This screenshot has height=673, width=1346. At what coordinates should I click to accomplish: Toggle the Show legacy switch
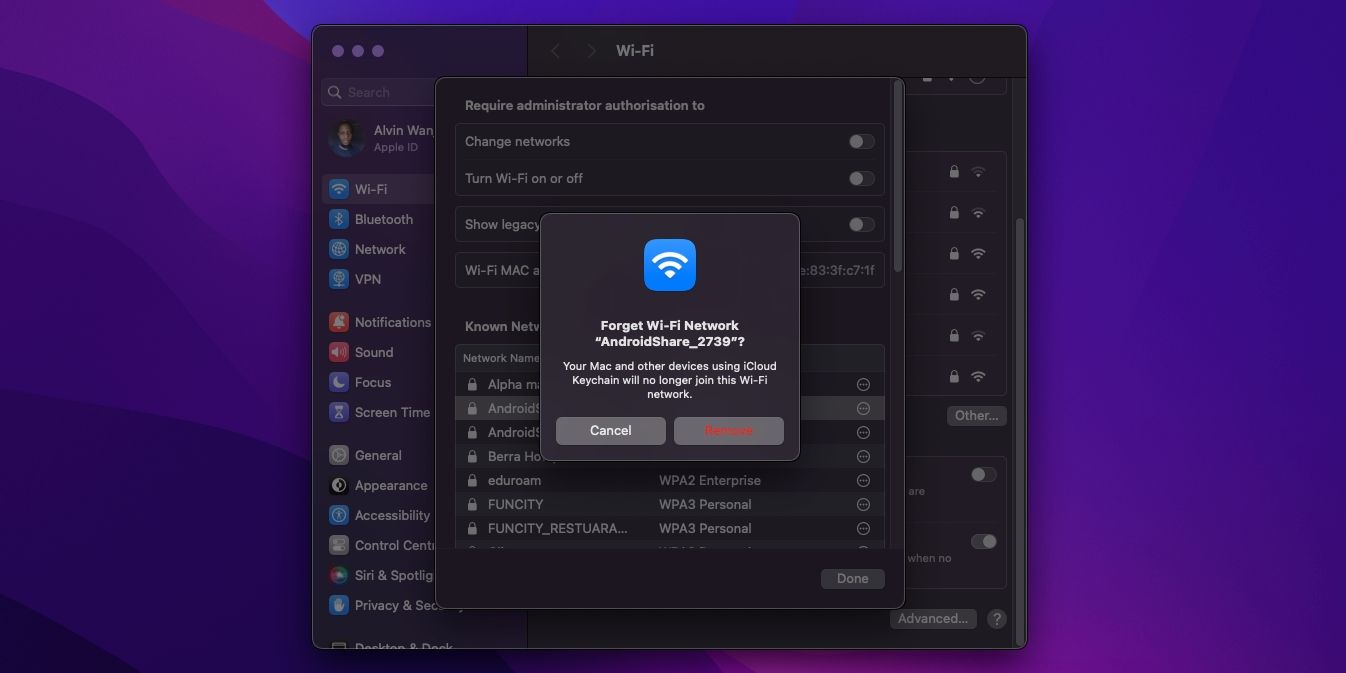860,224
